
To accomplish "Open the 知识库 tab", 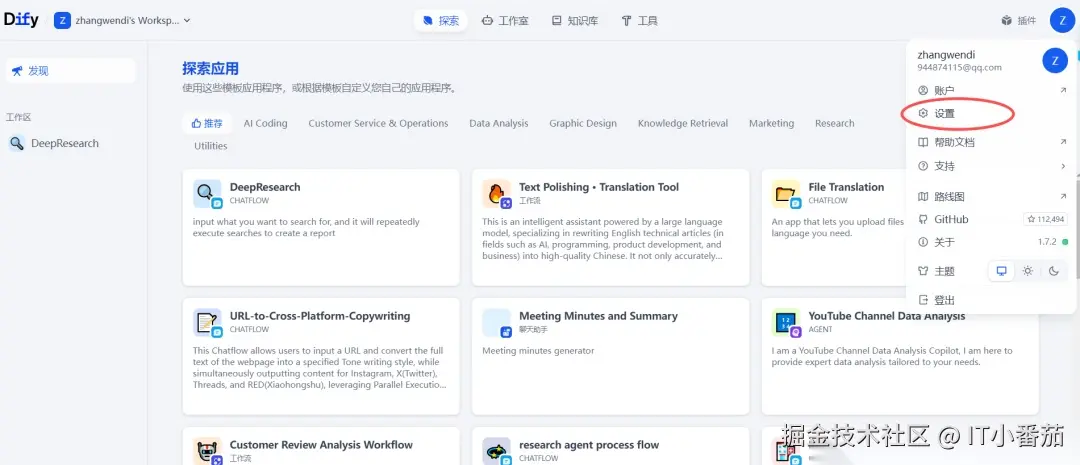I will point(574,21).
